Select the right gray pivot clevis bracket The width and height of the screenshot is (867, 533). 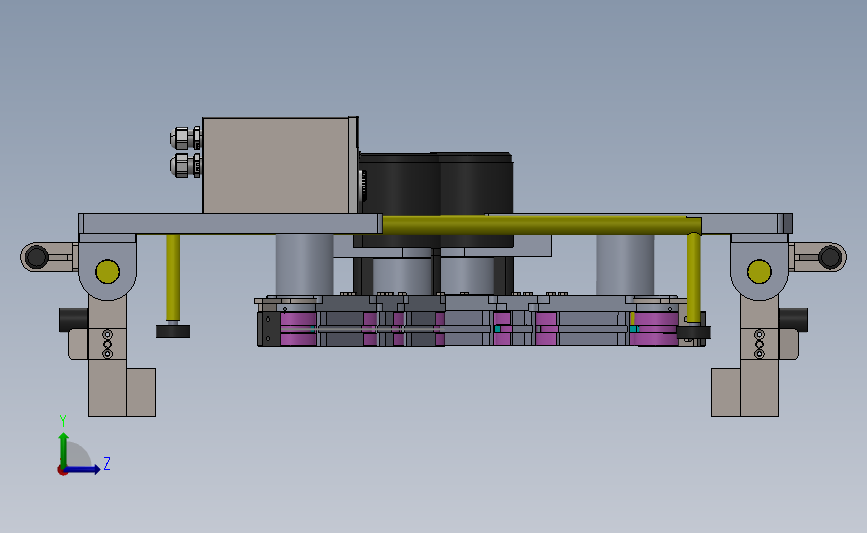759,267
